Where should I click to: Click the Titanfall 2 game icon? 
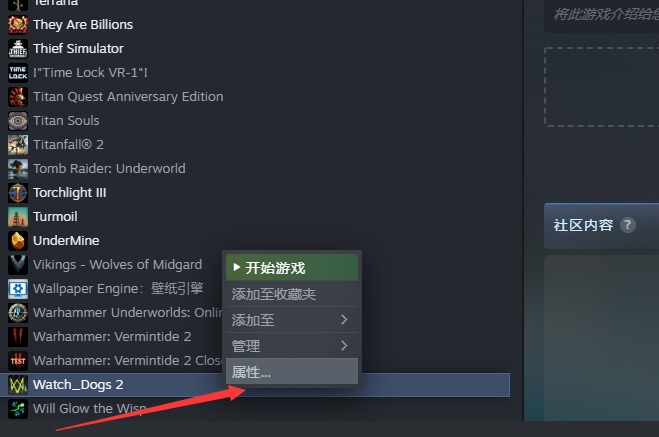[18, 145]
